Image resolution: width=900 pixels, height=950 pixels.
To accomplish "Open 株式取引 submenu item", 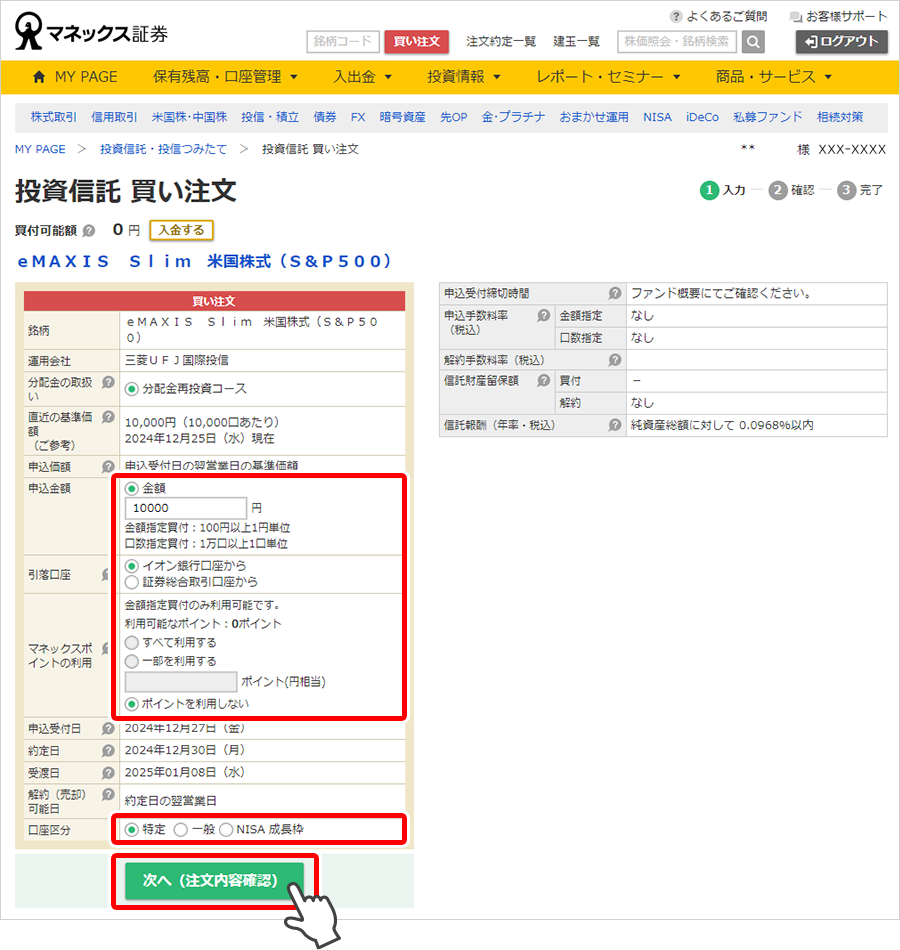I will (x=53, y=118).
